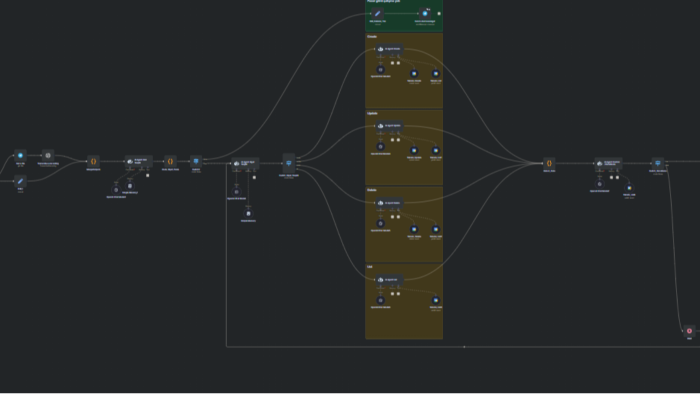Add a tool to the first AI Agent
The width and height of the screenshot is (700, 394).
(x=148, y=175)
